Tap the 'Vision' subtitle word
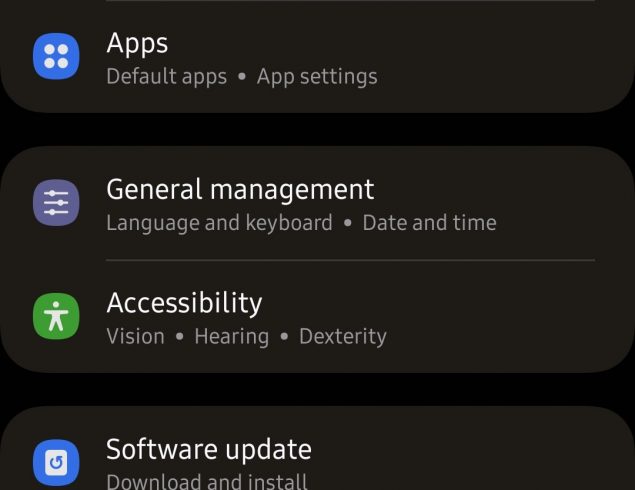635x490 pixels. (x=135, y=337)
